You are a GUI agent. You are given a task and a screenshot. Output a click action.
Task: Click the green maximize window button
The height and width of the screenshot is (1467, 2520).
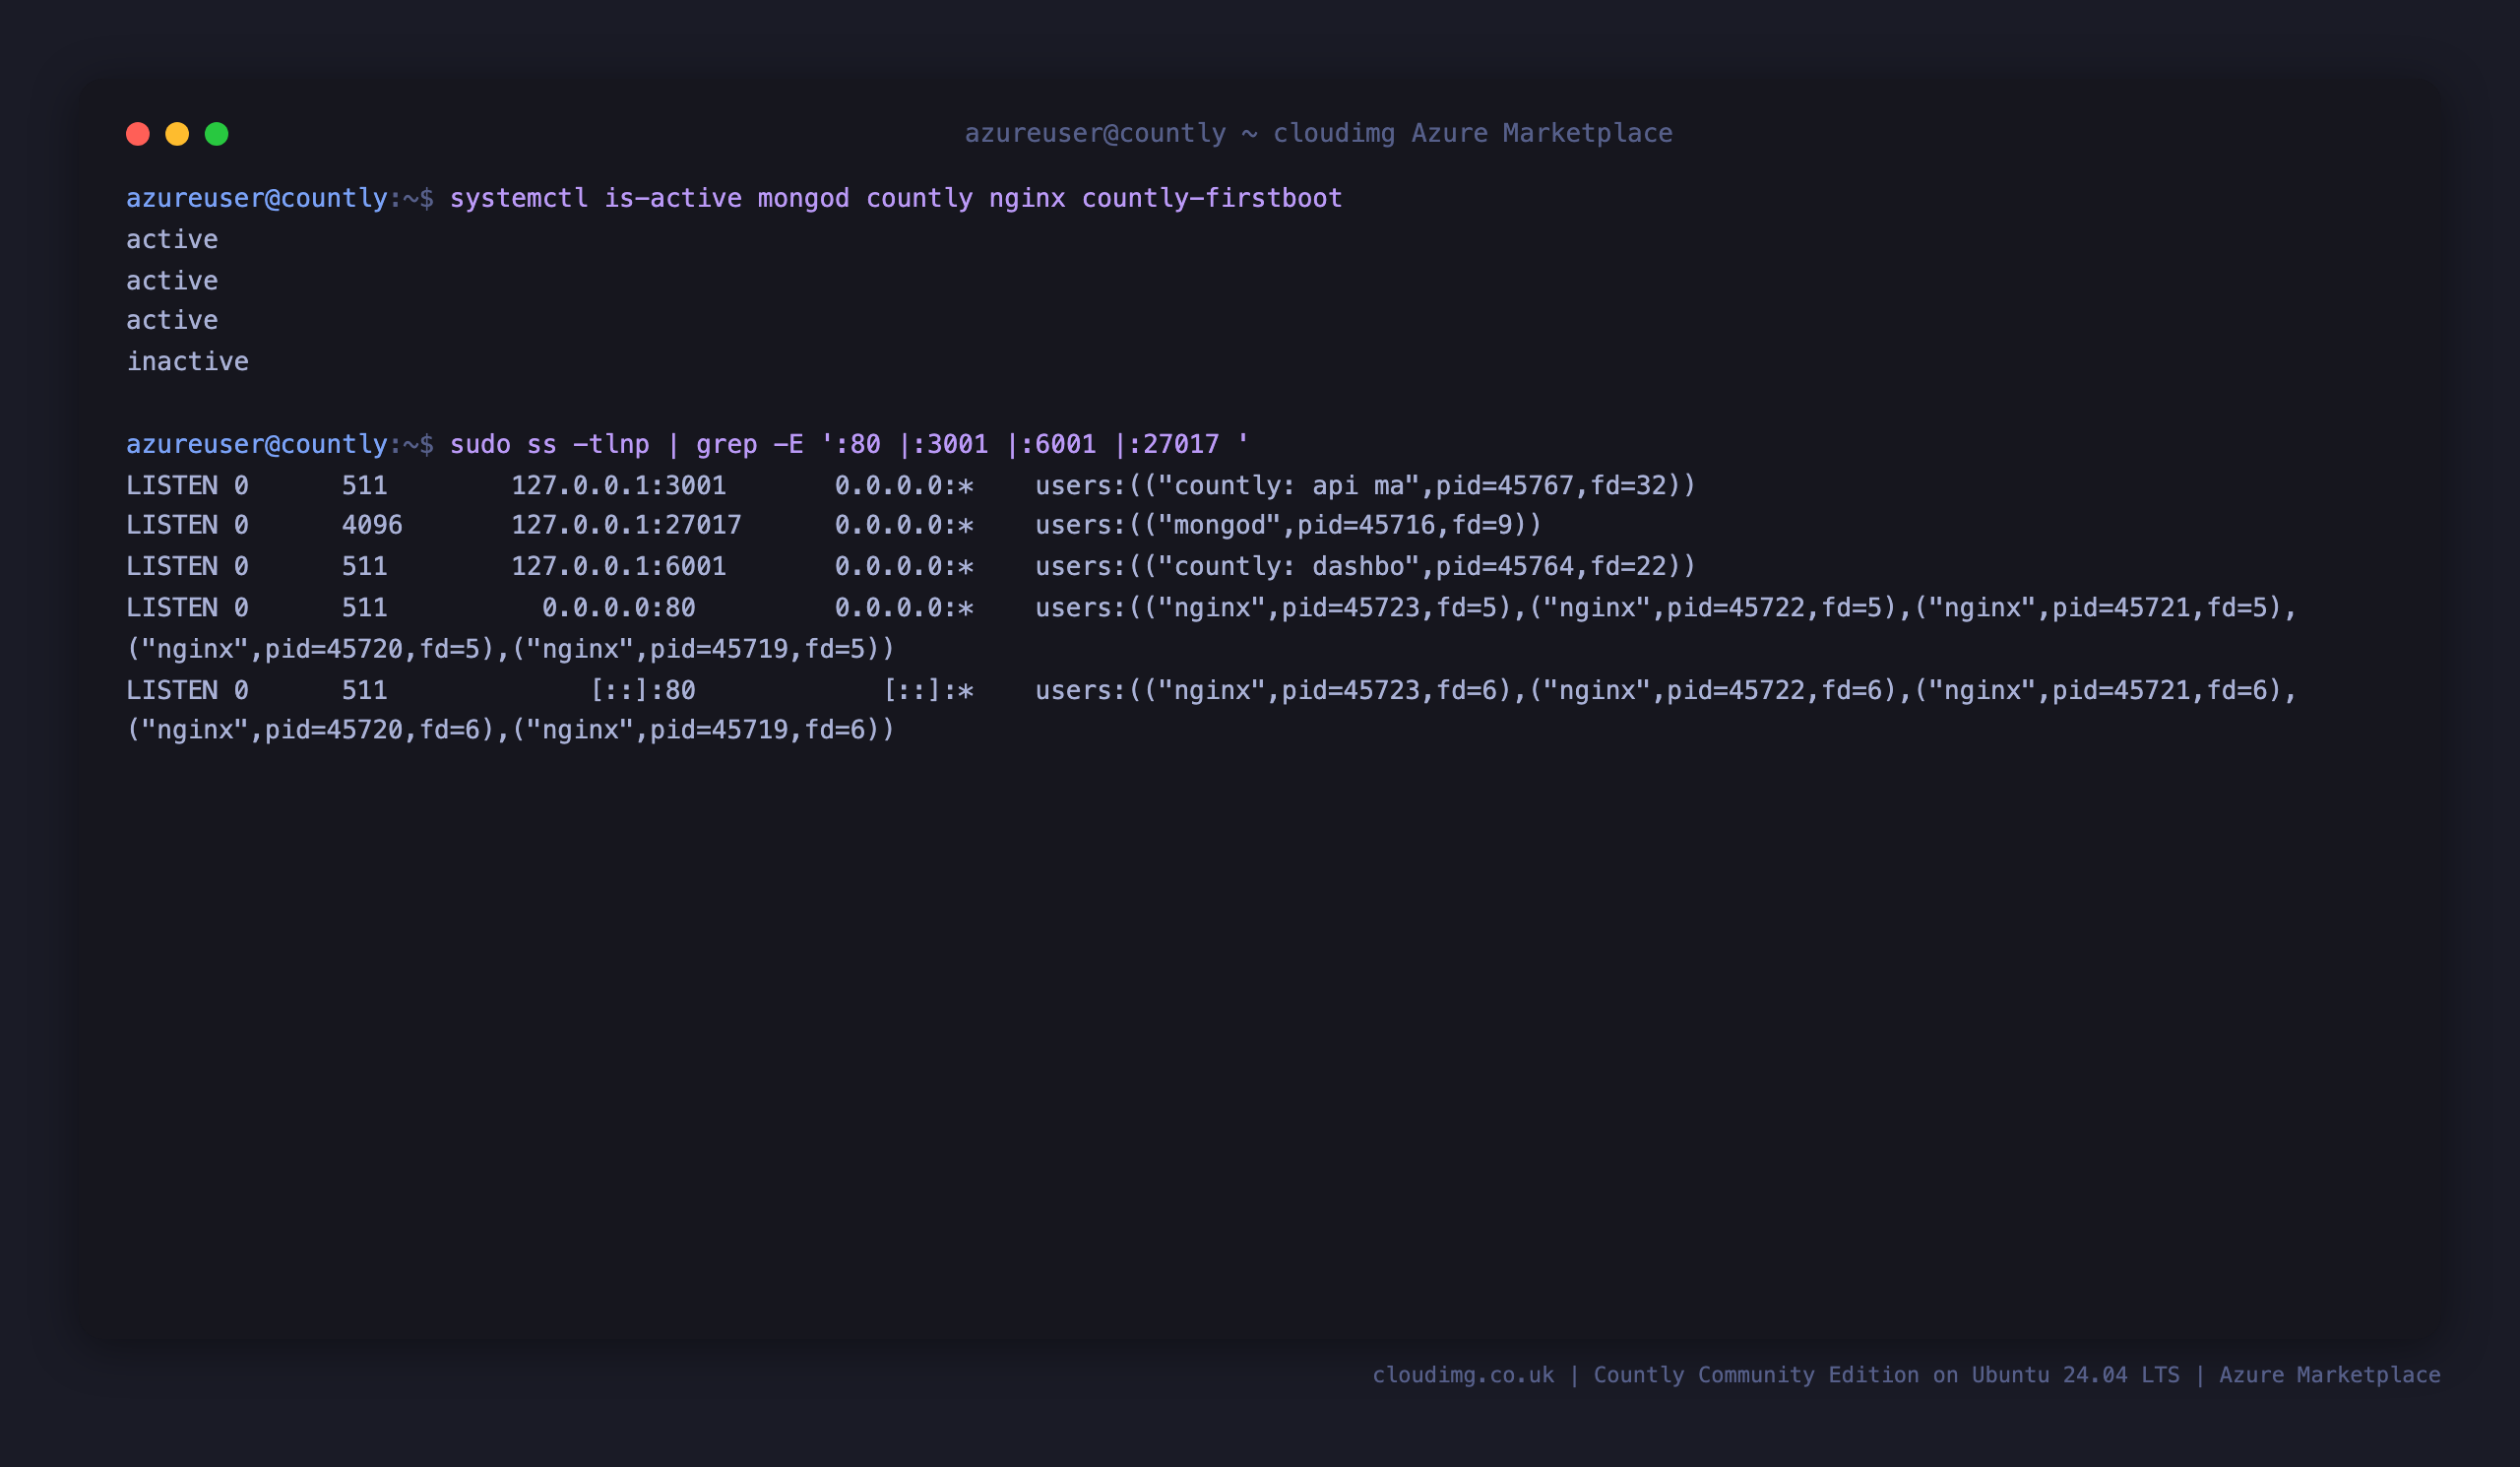217,134
